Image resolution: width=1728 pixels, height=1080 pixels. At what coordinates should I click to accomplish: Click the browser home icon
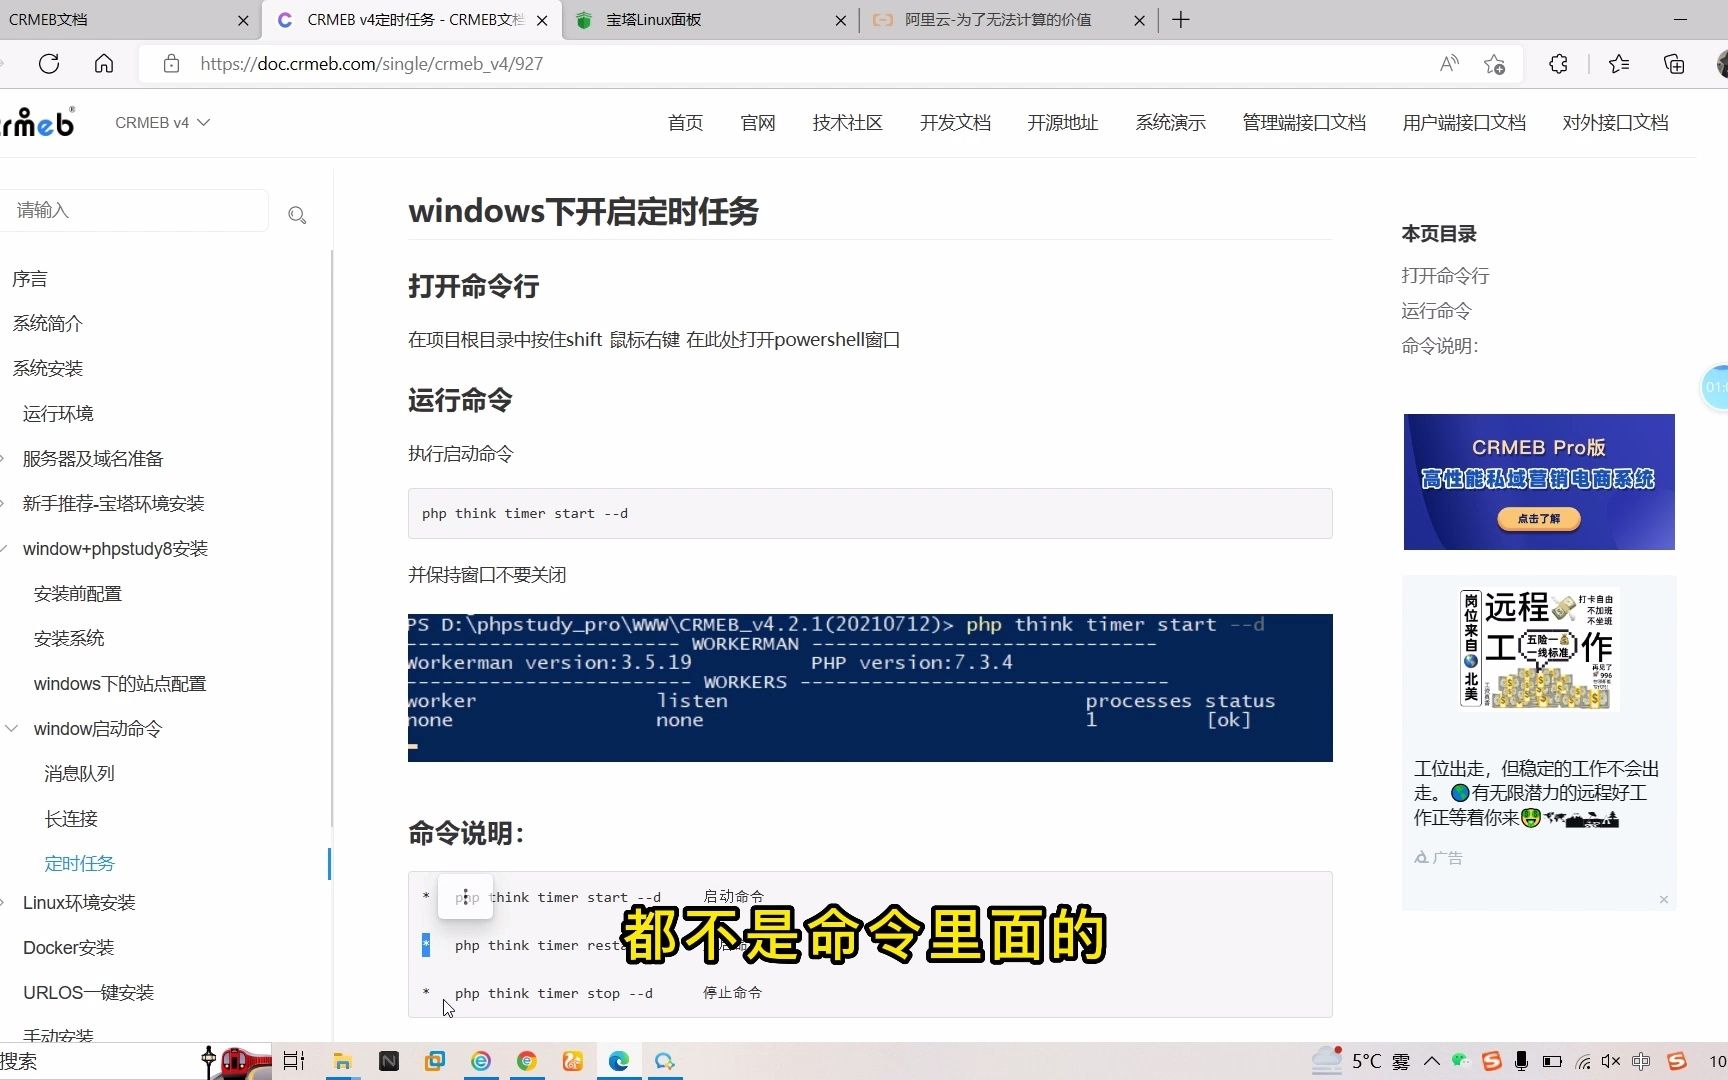[103, 63]
